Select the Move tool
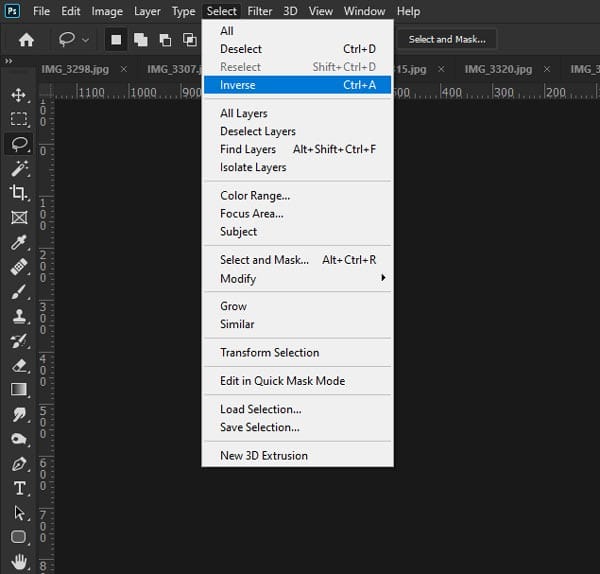The width and height of the screenshot is (600, 574). pos(19,95)
